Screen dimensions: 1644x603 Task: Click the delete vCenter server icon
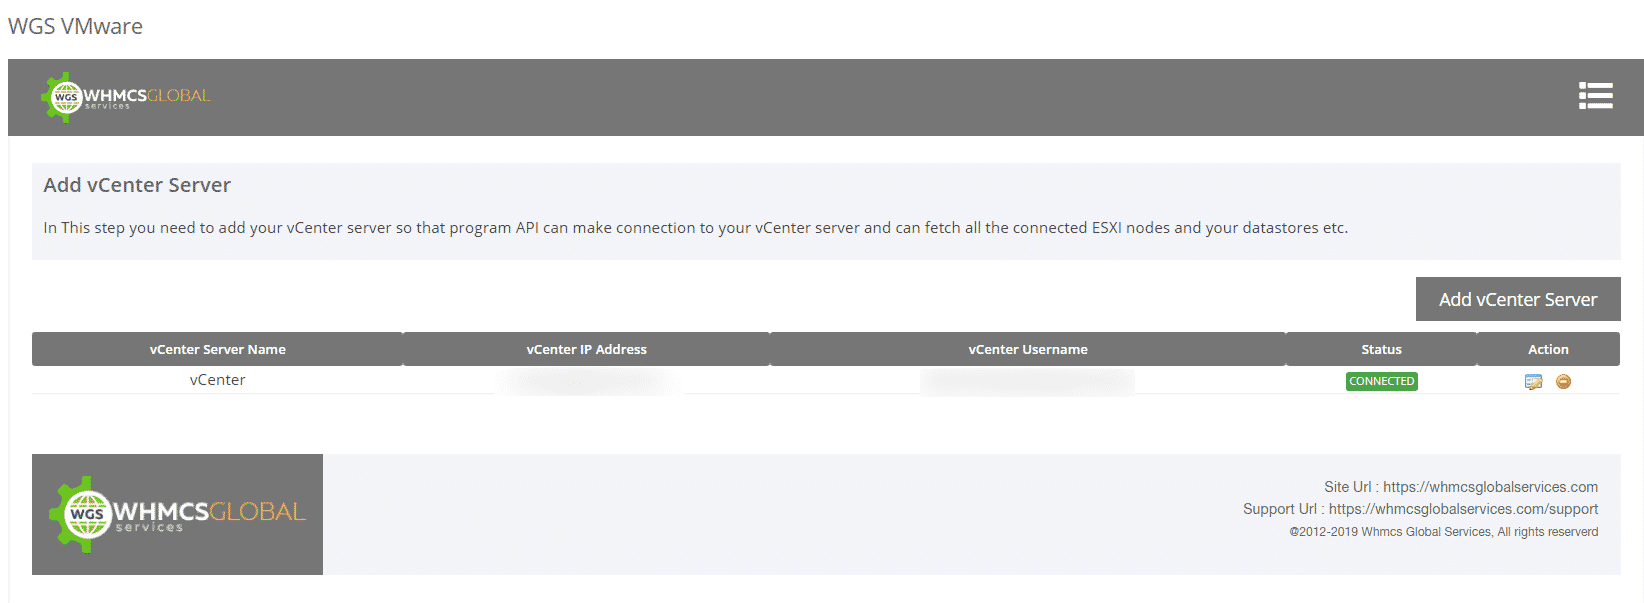pyautogui.click(x=1563, y=382)
